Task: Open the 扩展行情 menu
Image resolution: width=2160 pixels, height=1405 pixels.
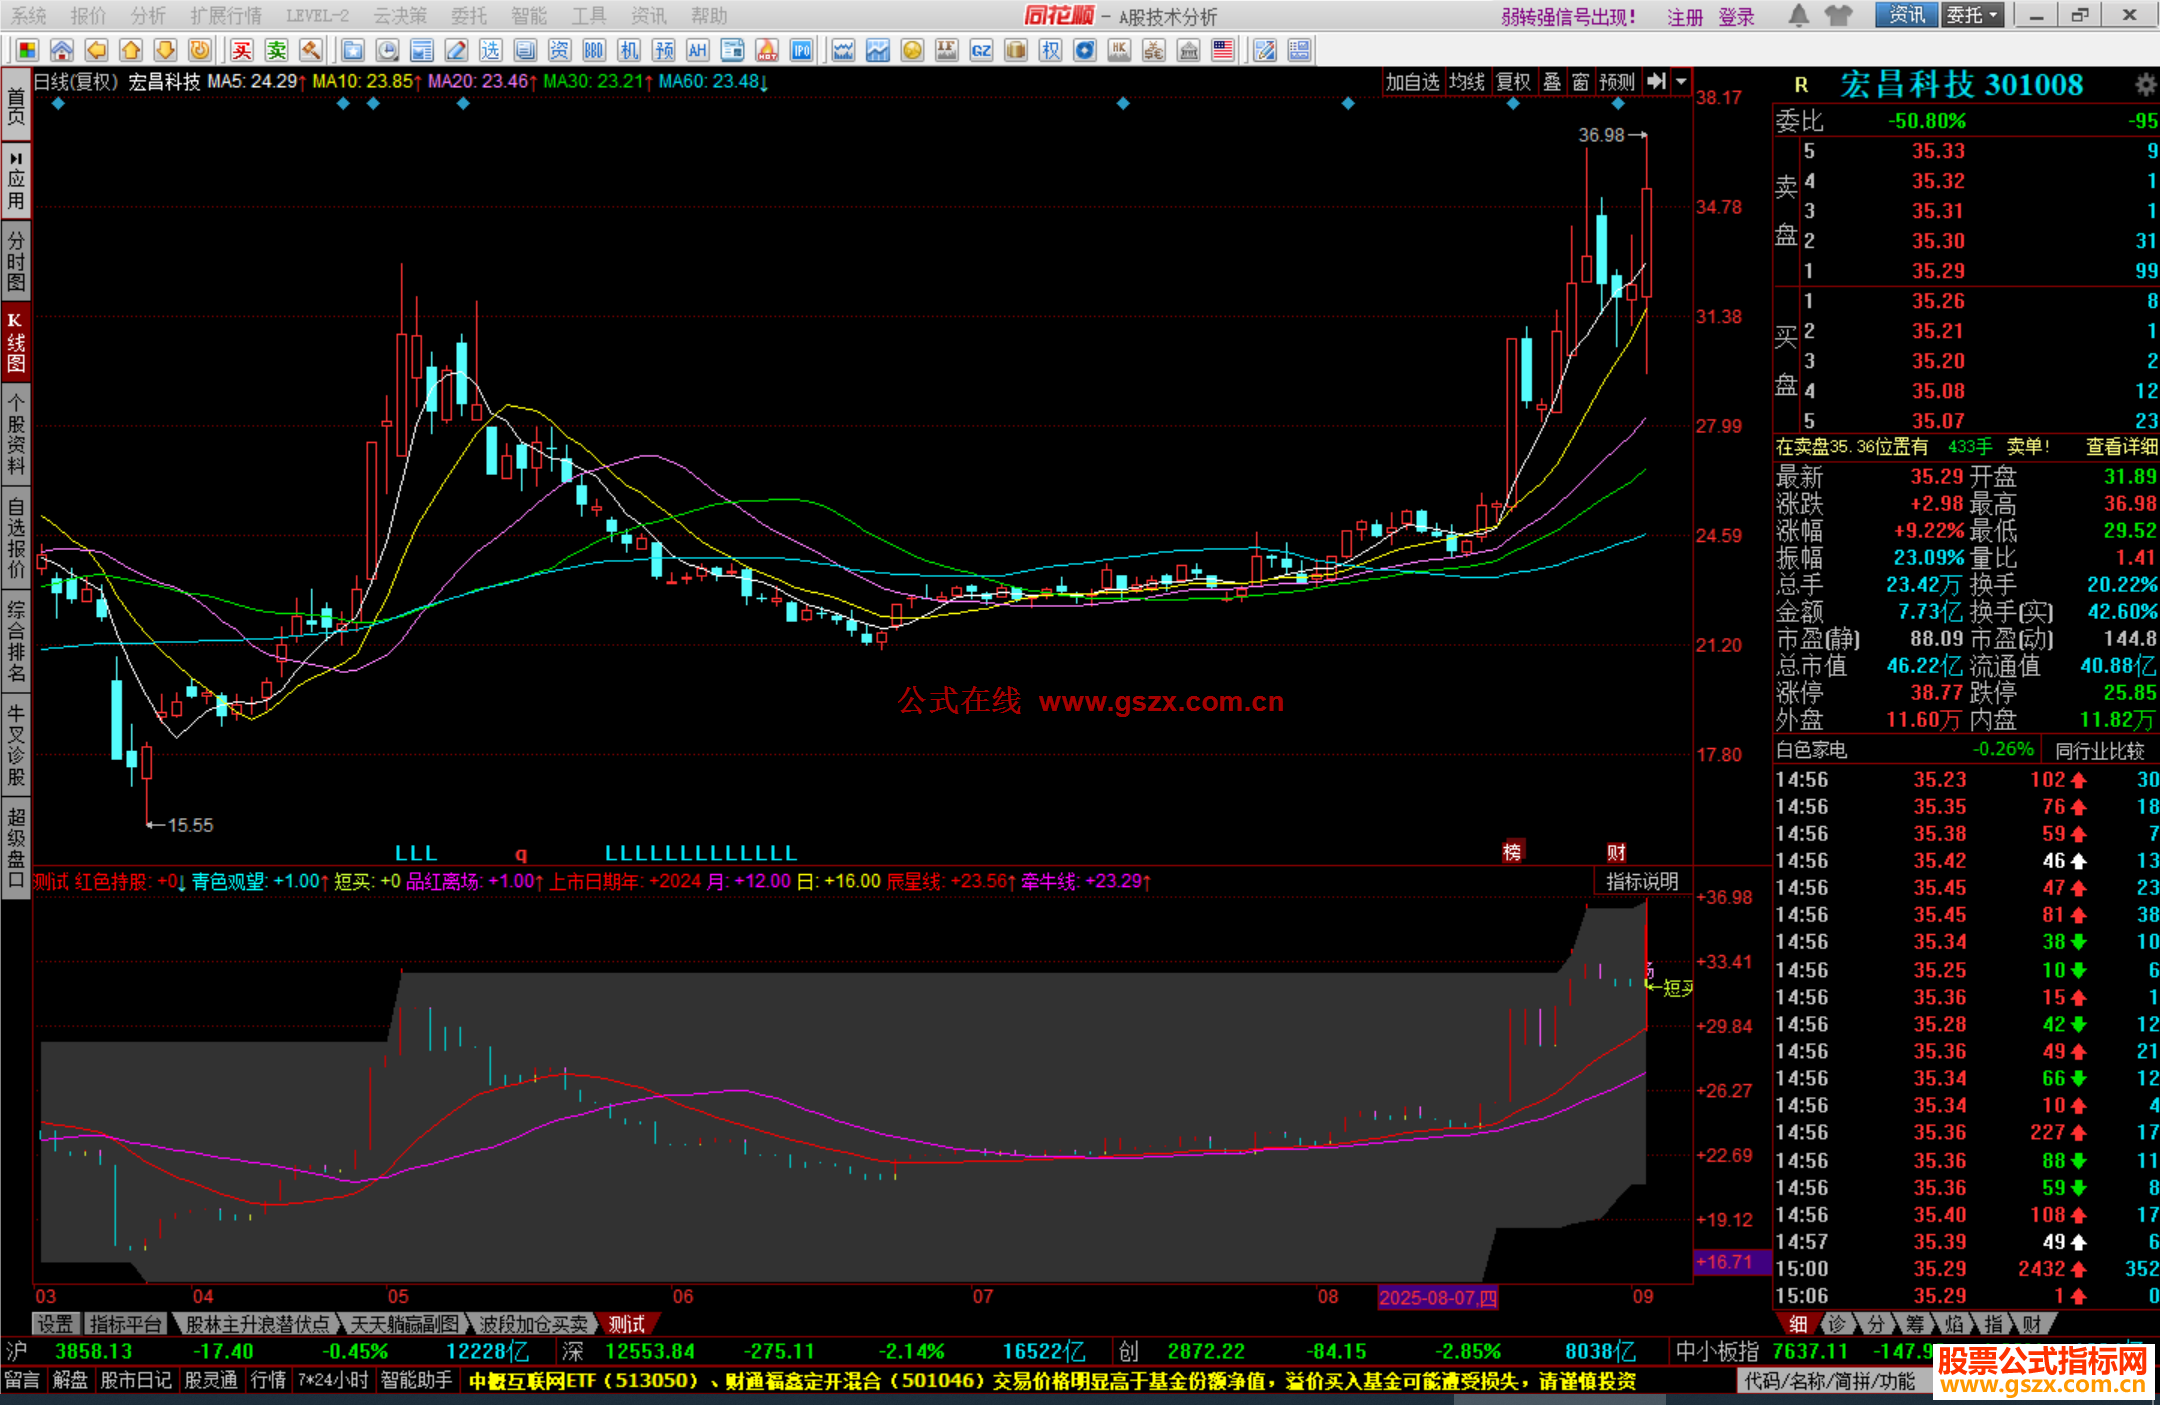Action: coord(226,15)
